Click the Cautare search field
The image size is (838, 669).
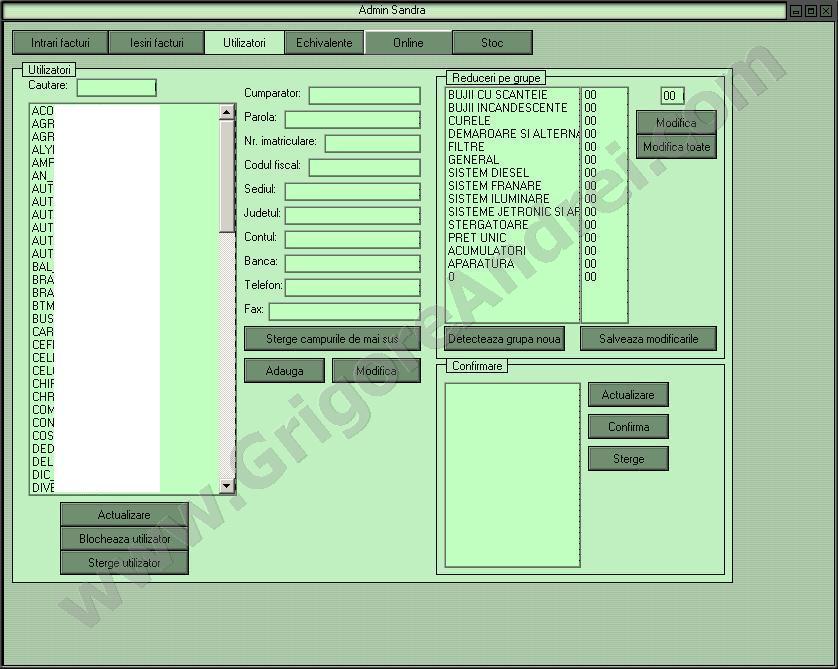117,88
